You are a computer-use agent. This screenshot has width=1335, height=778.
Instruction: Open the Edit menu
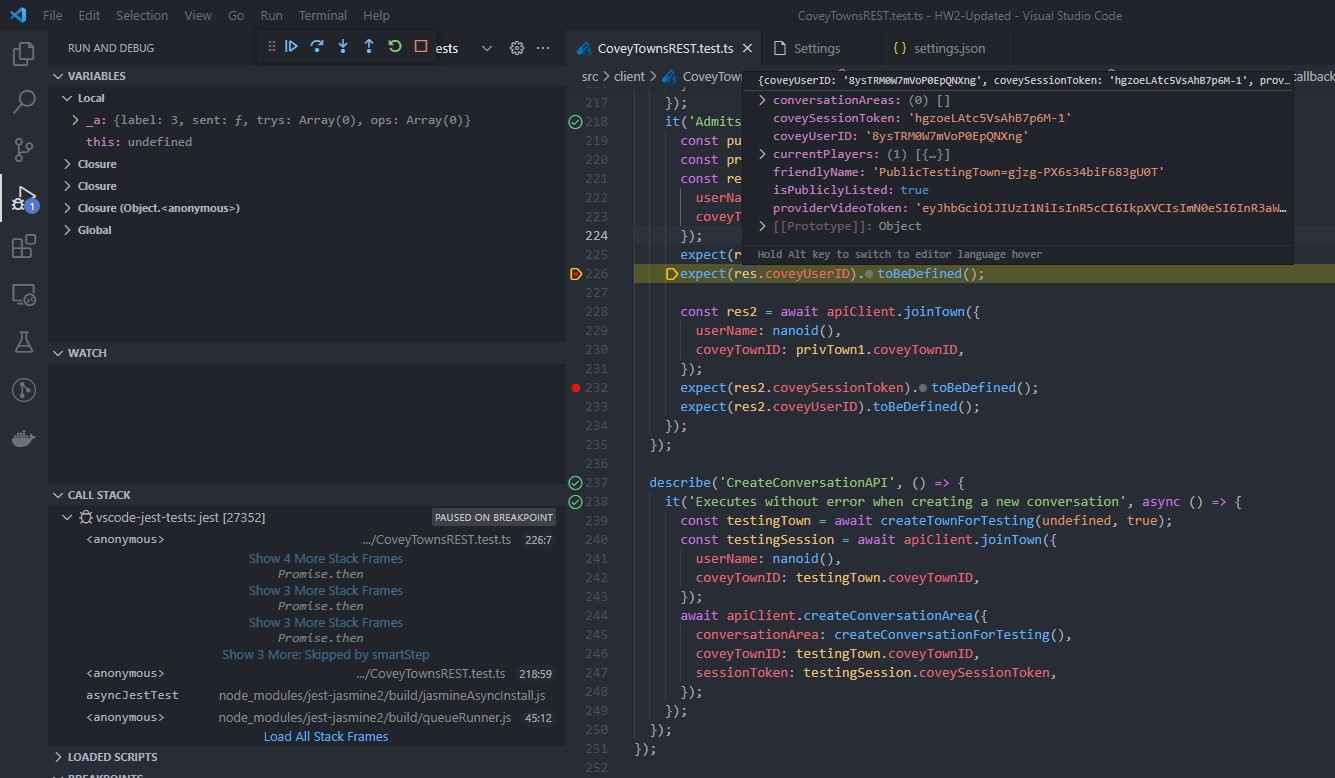[89, 15]
